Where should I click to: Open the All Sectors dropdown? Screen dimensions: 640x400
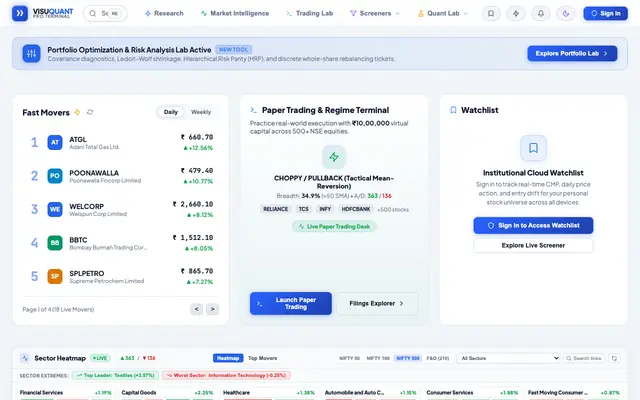click(x=509, y=358)
